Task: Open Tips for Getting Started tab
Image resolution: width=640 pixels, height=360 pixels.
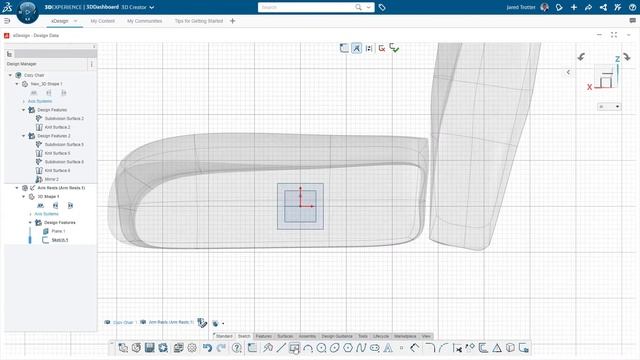Action: 199,21
